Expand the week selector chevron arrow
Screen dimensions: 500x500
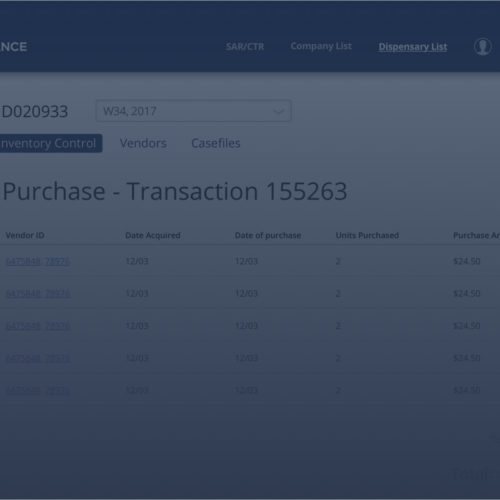click(x=279, y=111)
